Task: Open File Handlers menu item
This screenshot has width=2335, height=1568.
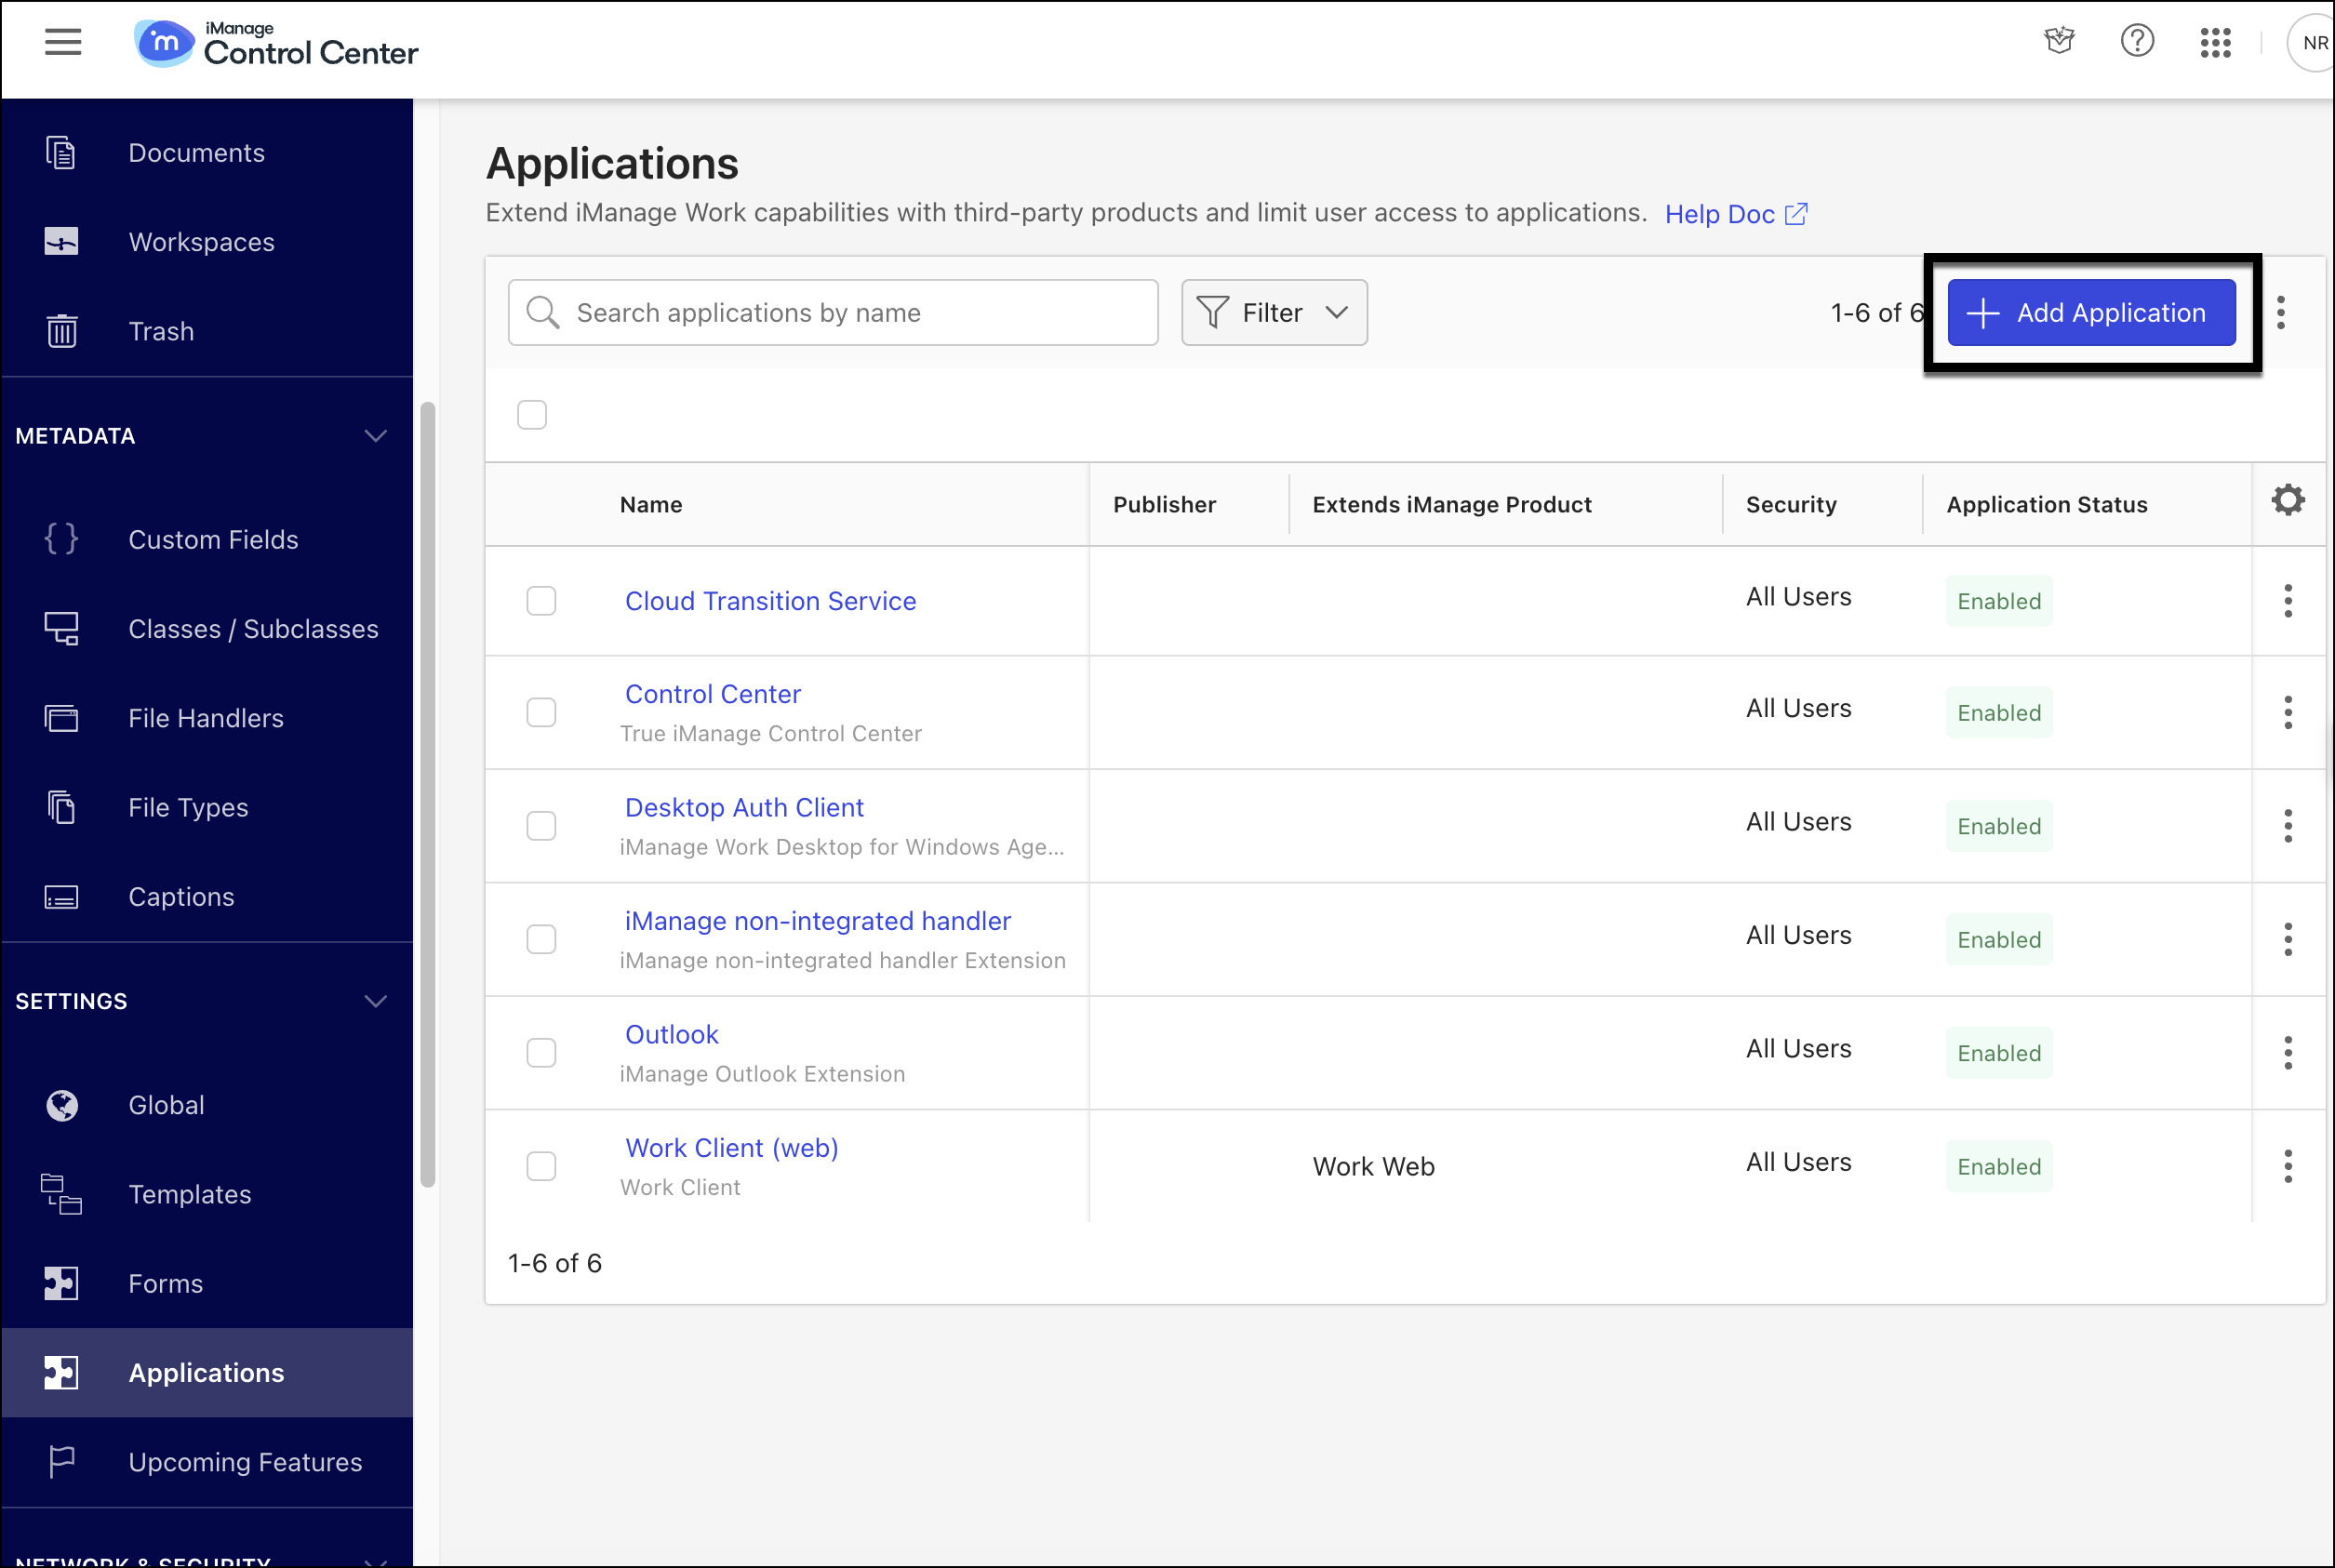Action: 207,718
